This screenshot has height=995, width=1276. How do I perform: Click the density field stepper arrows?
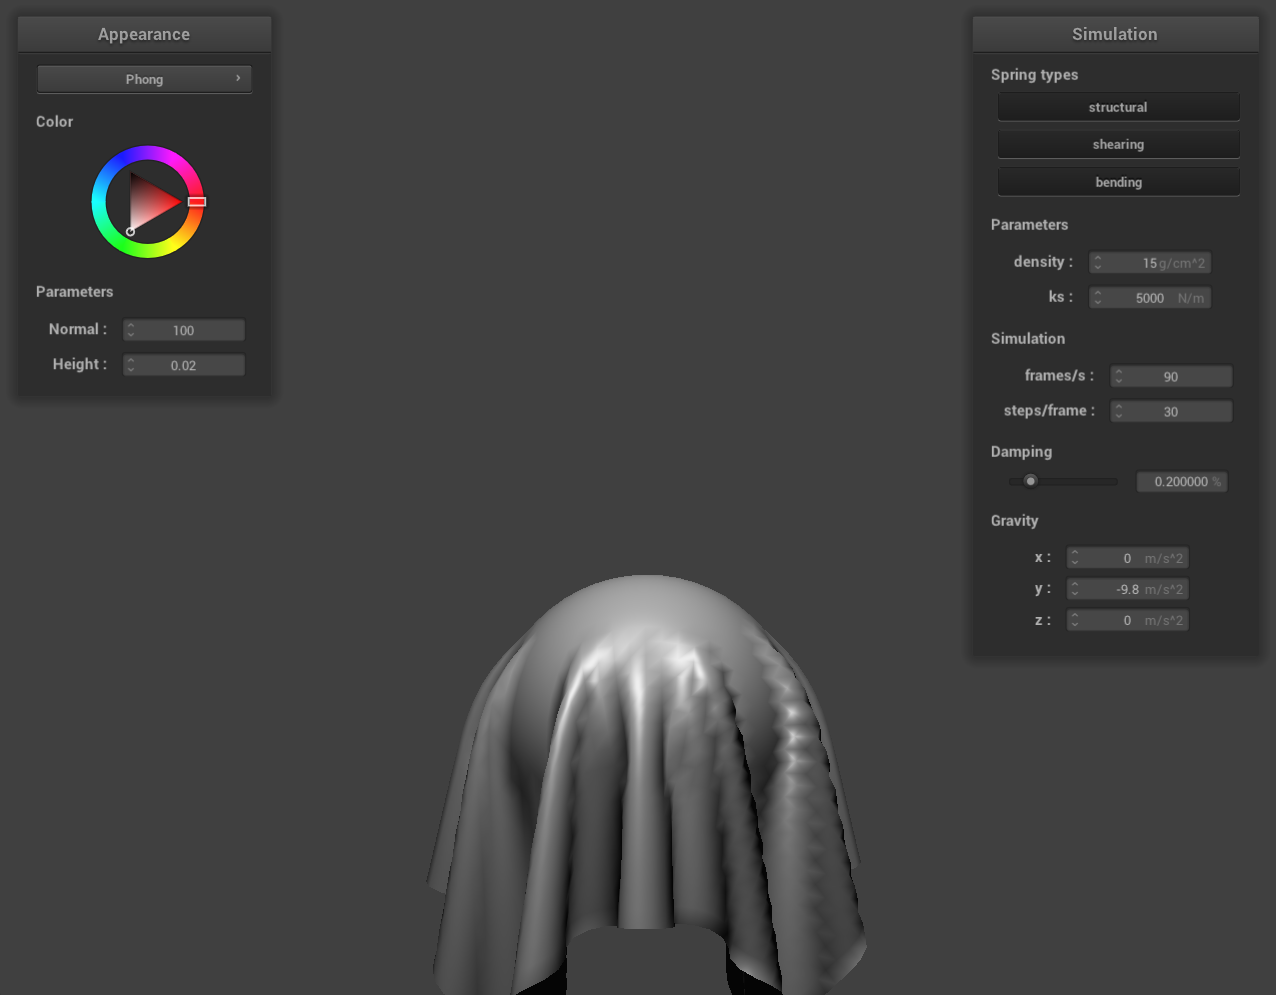[1097, 263]
